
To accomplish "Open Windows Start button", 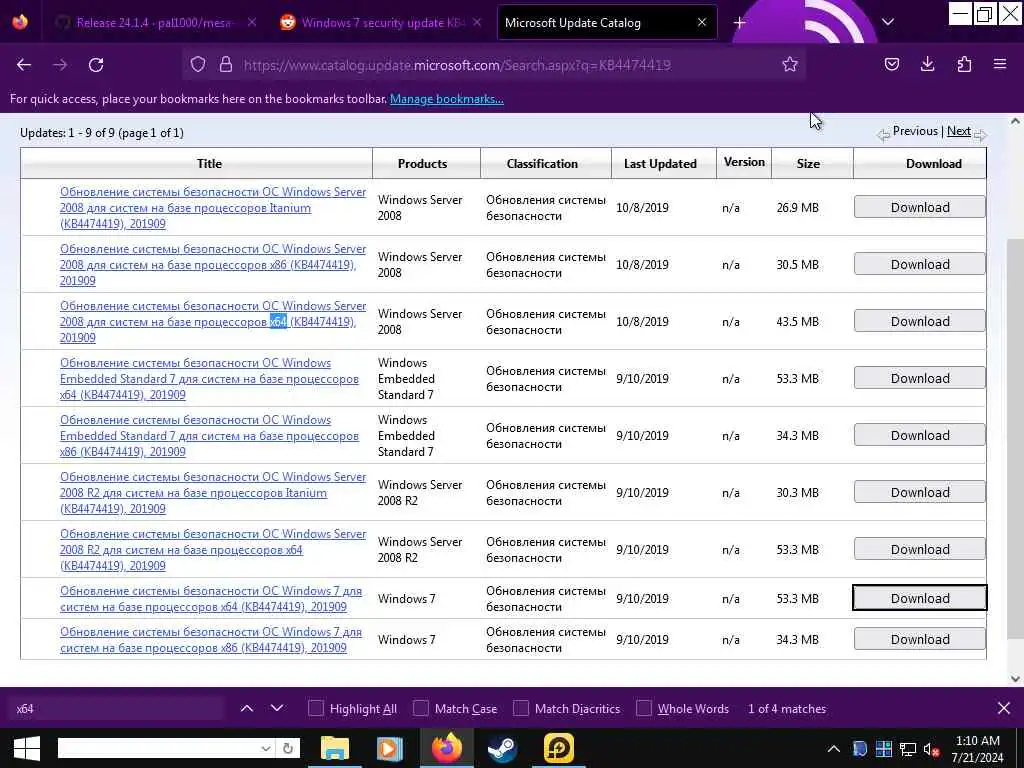I will pos(27,748).
